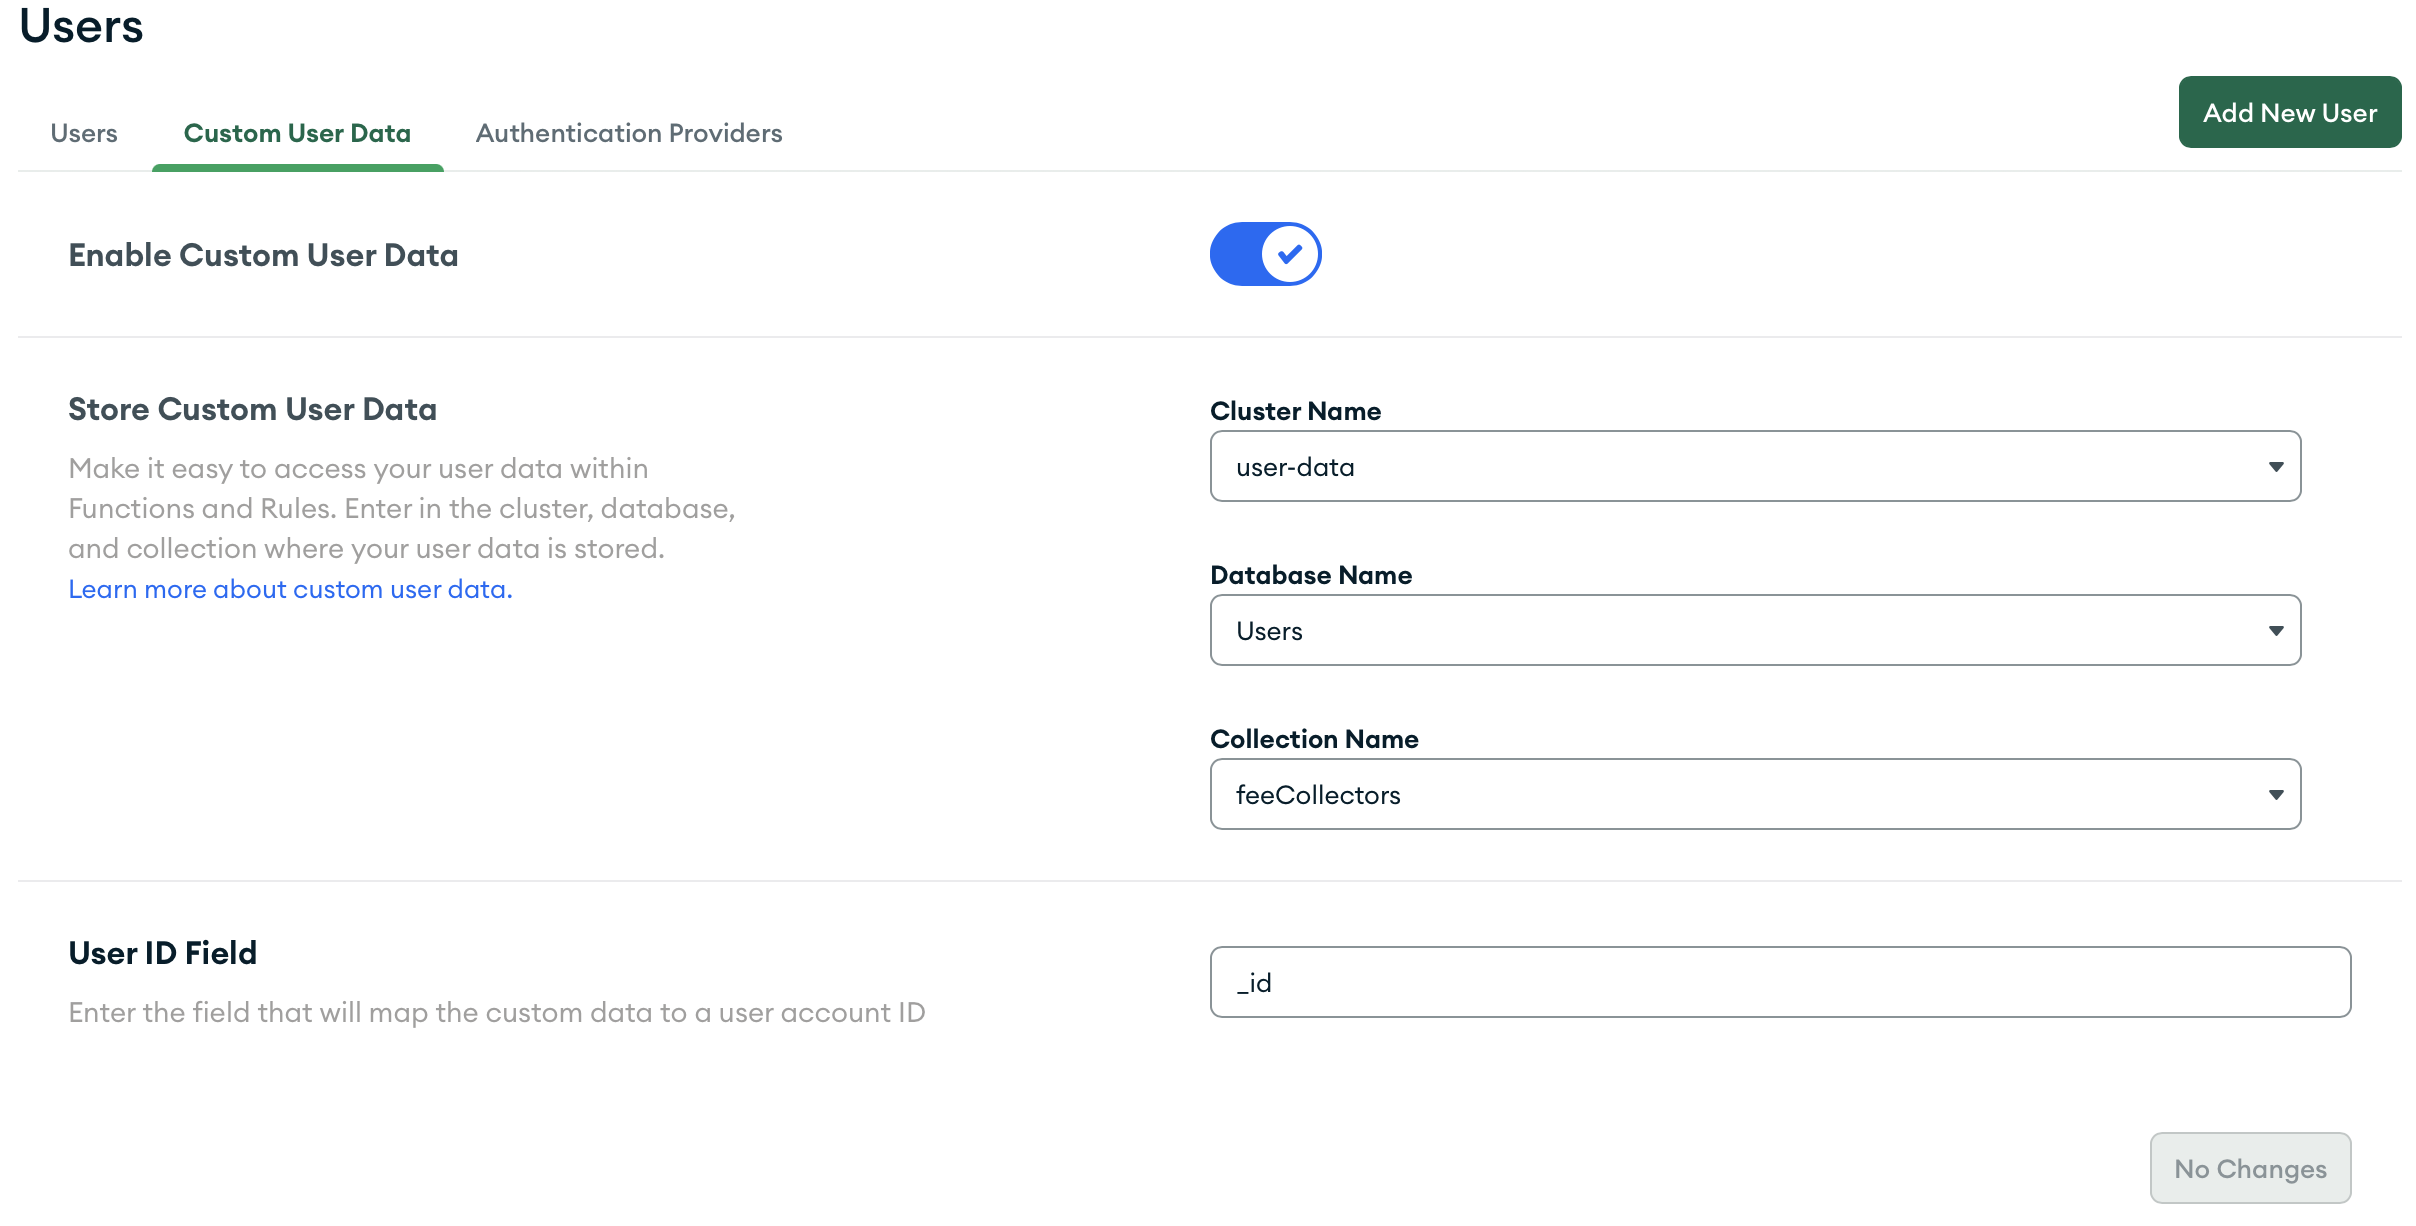Click the User ID Field heading
The width and height of the screenshot is (2416, 1226).
pos(163,953)
